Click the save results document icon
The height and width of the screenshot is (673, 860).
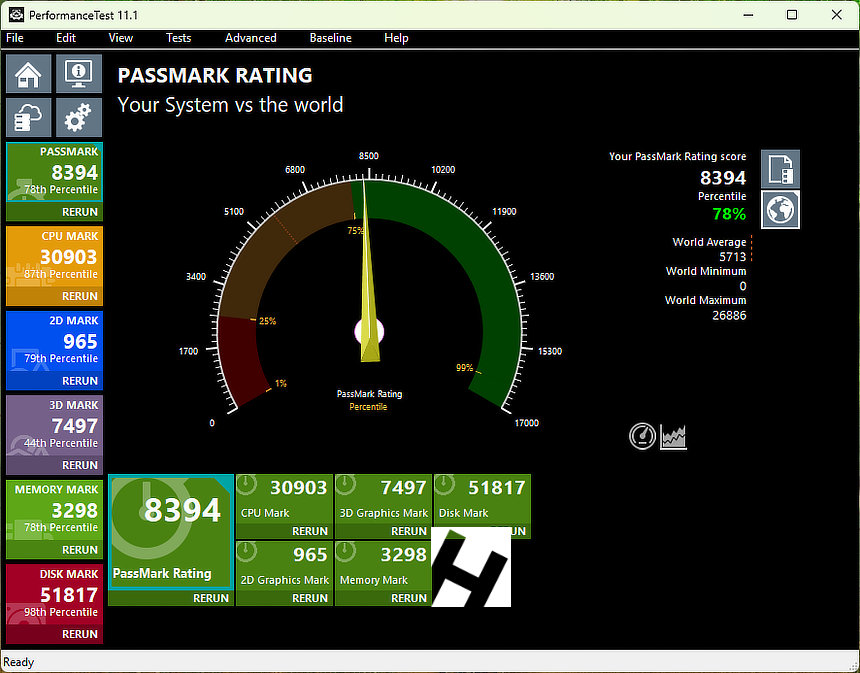[780, 169]
